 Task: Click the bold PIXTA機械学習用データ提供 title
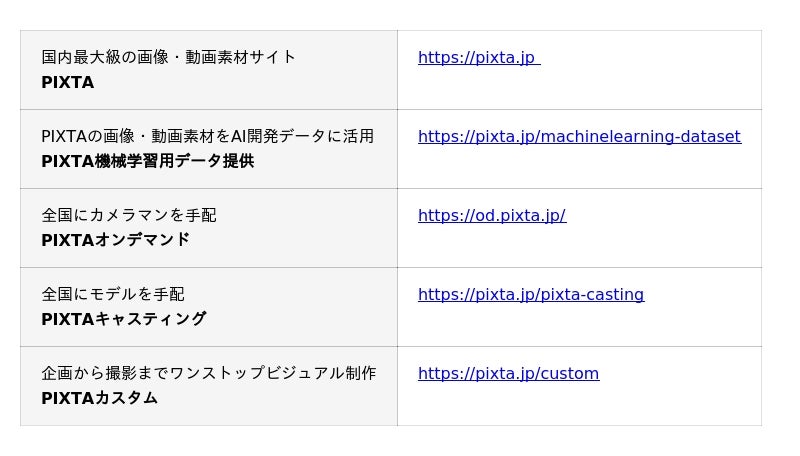coord(147,161)
